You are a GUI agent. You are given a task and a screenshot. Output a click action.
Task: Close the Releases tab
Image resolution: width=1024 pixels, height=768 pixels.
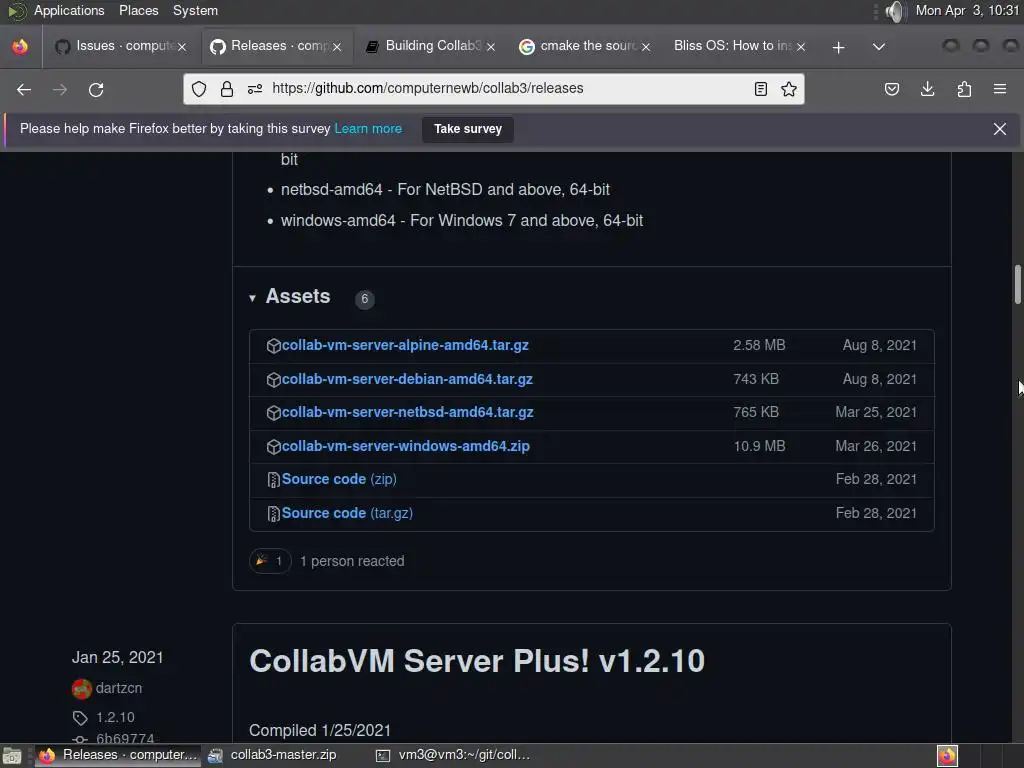pyautogui.click(x=337, y=47)
